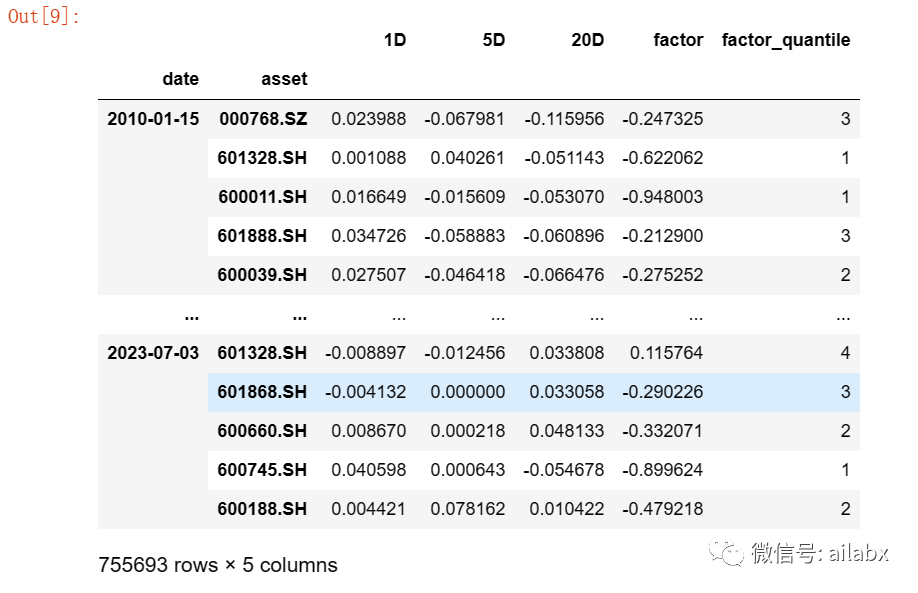The image size is (918, 593).
Task: Select the factor_quantile column header
Action: (x=786, y=40)
